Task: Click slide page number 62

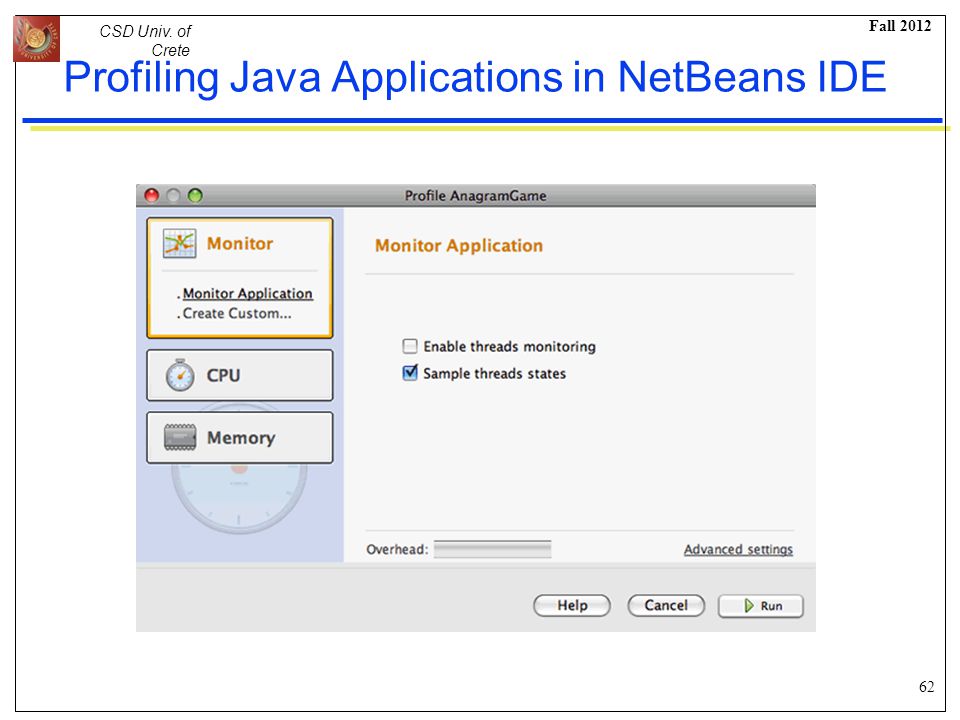Action: coord(927,686)
